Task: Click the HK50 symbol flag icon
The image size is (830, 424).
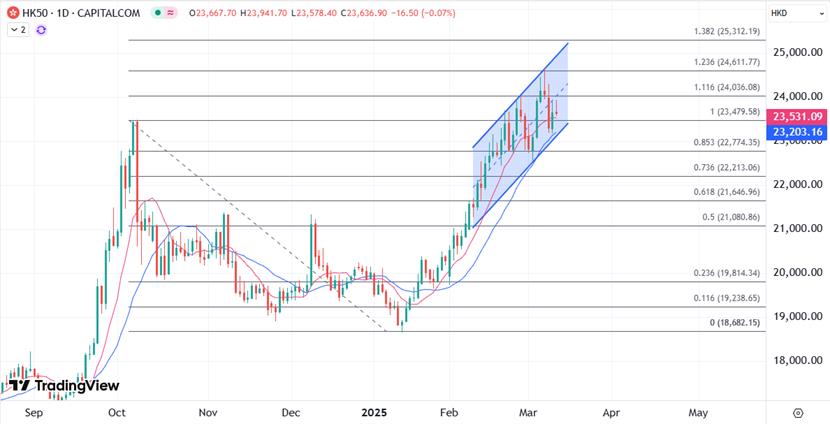Action: coord(11,13)
